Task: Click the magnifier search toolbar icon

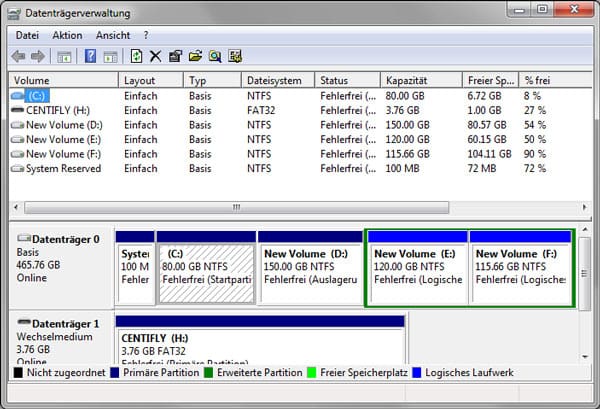Action: click(215, 56)
